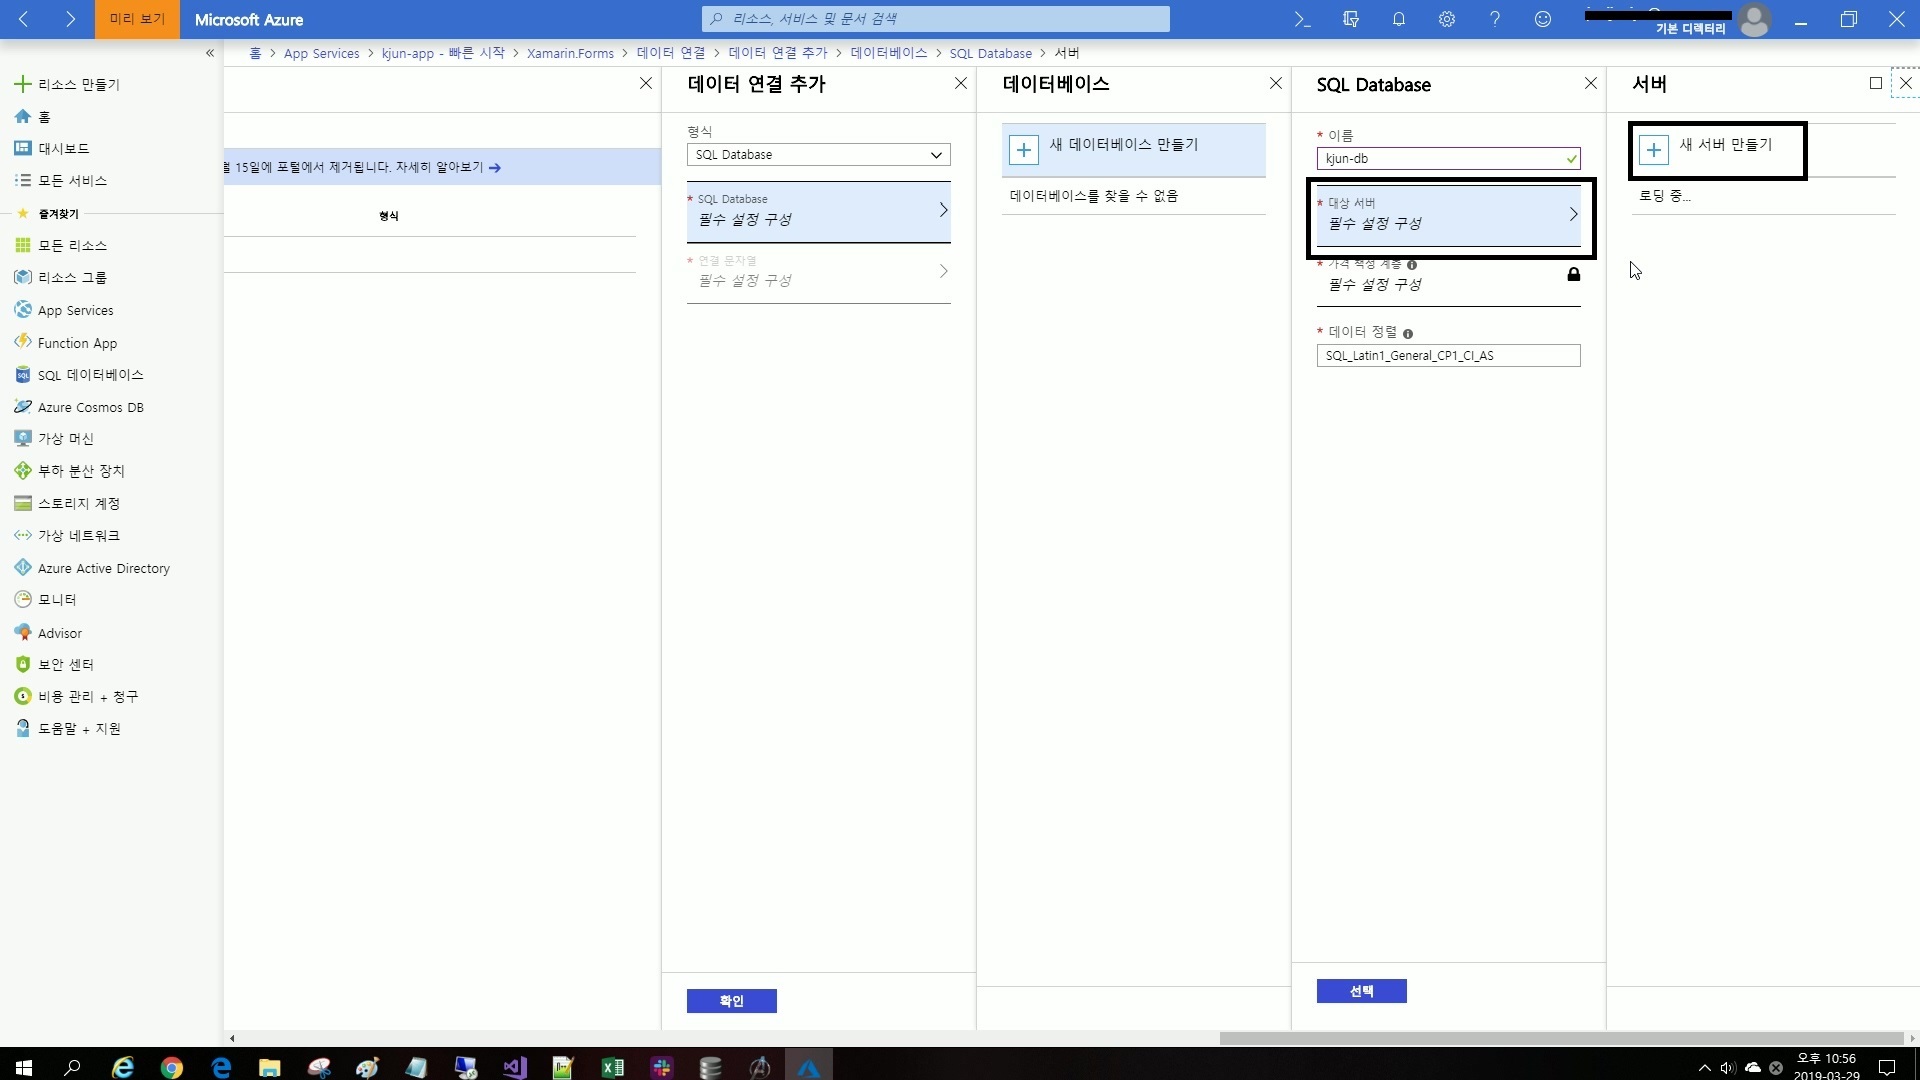Viewport: 1920px width, 1080px height.
Task: Click the 선택 button
Action: (x=1361, y=991)
